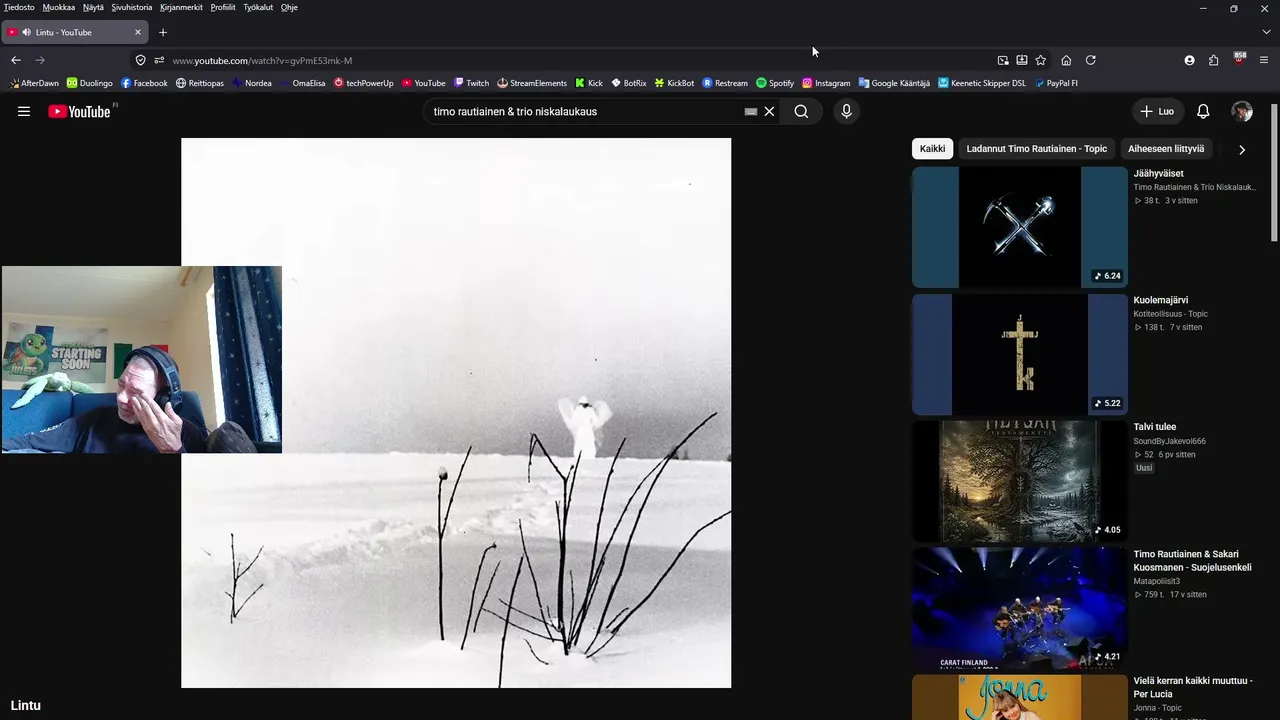Viewport: 1280px width, 720px height.
Task: Open the Jäähyväiset video thumbnail
Action: click(x=1020, y=227)
